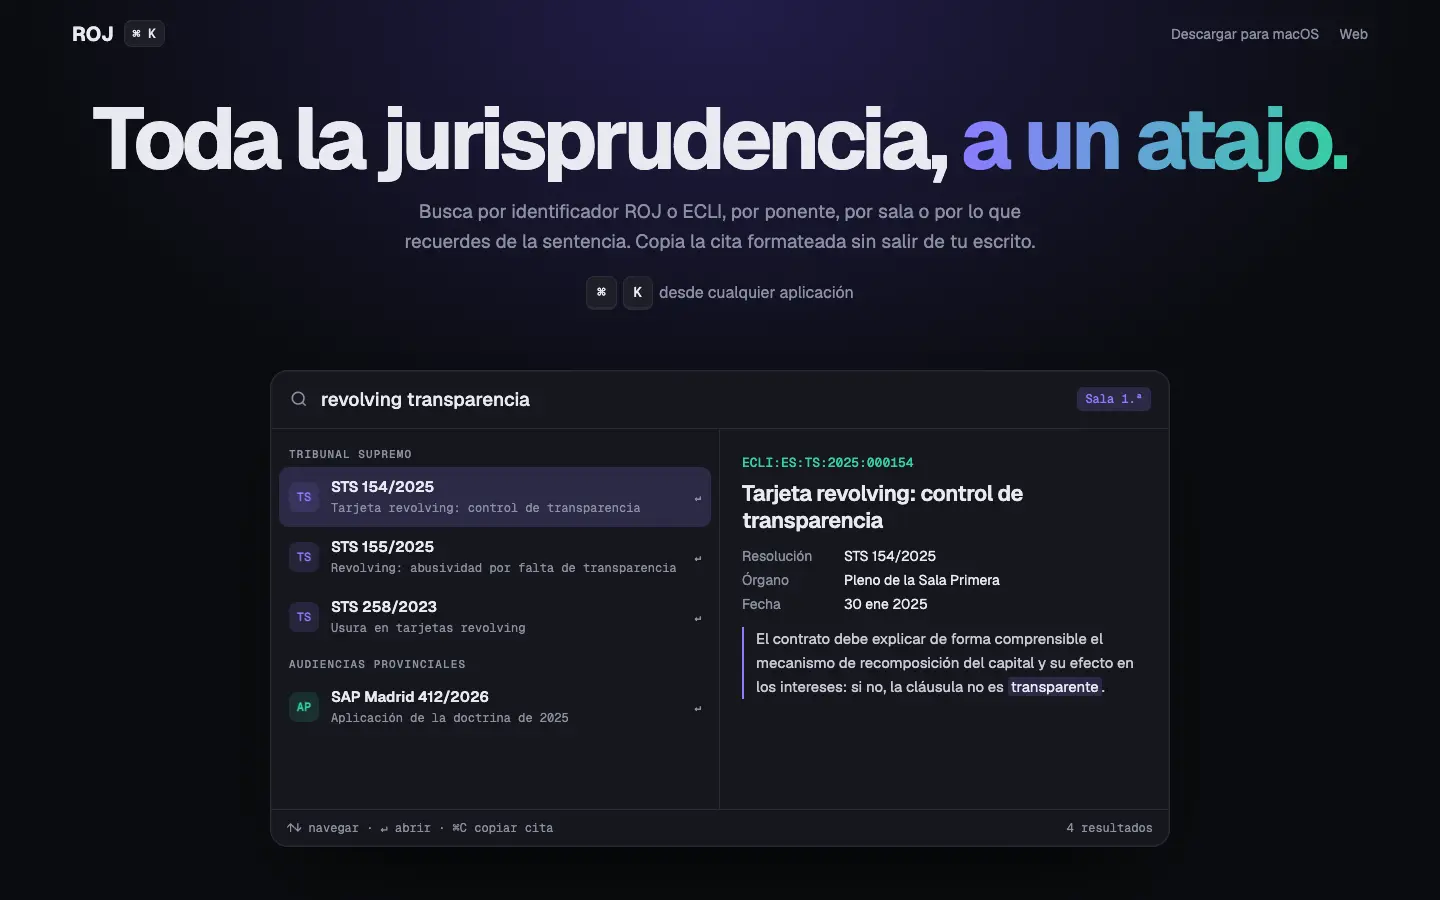Click the abrir hint in the footer
1440x900 pixels.
[405, 828]
